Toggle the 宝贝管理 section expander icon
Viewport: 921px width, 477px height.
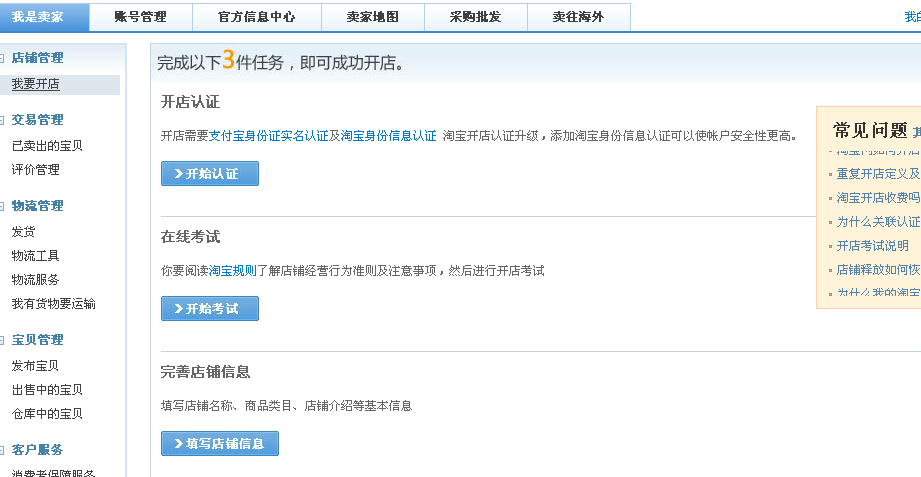(x=4, y=340)
